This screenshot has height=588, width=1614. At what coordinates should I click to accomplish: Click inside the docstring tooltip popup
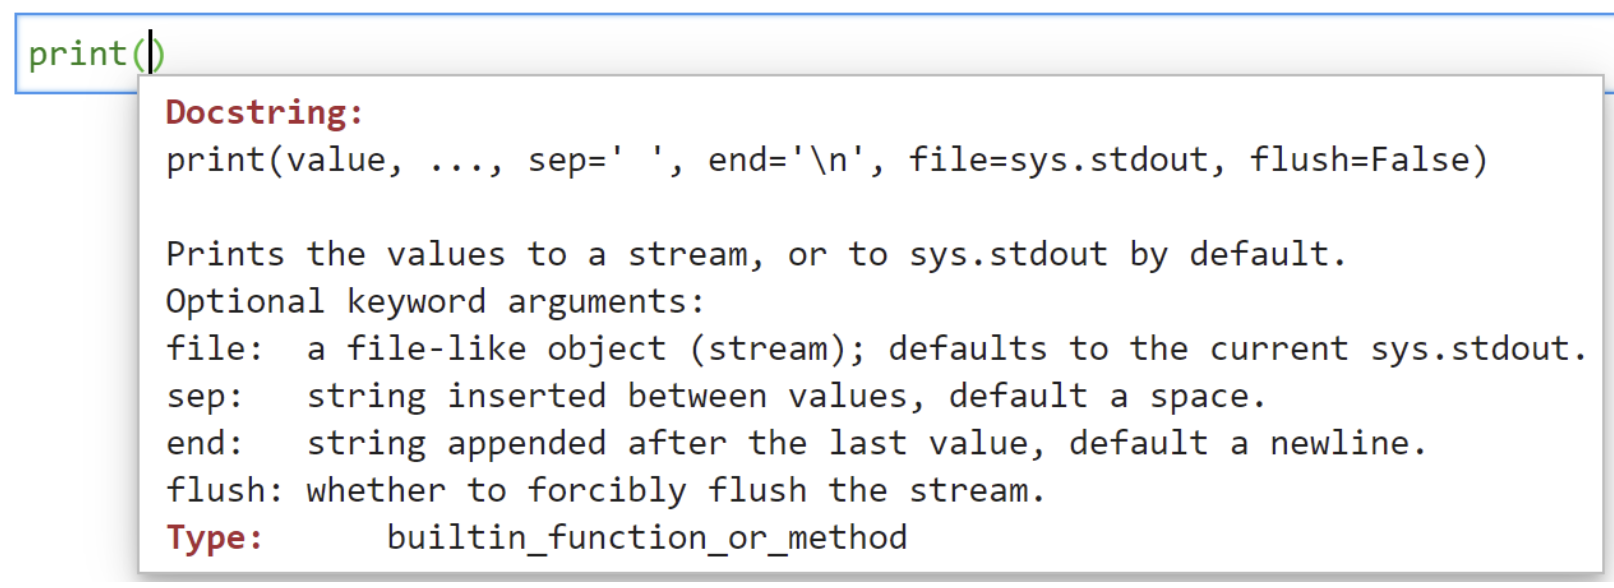[x=800, y=300]
